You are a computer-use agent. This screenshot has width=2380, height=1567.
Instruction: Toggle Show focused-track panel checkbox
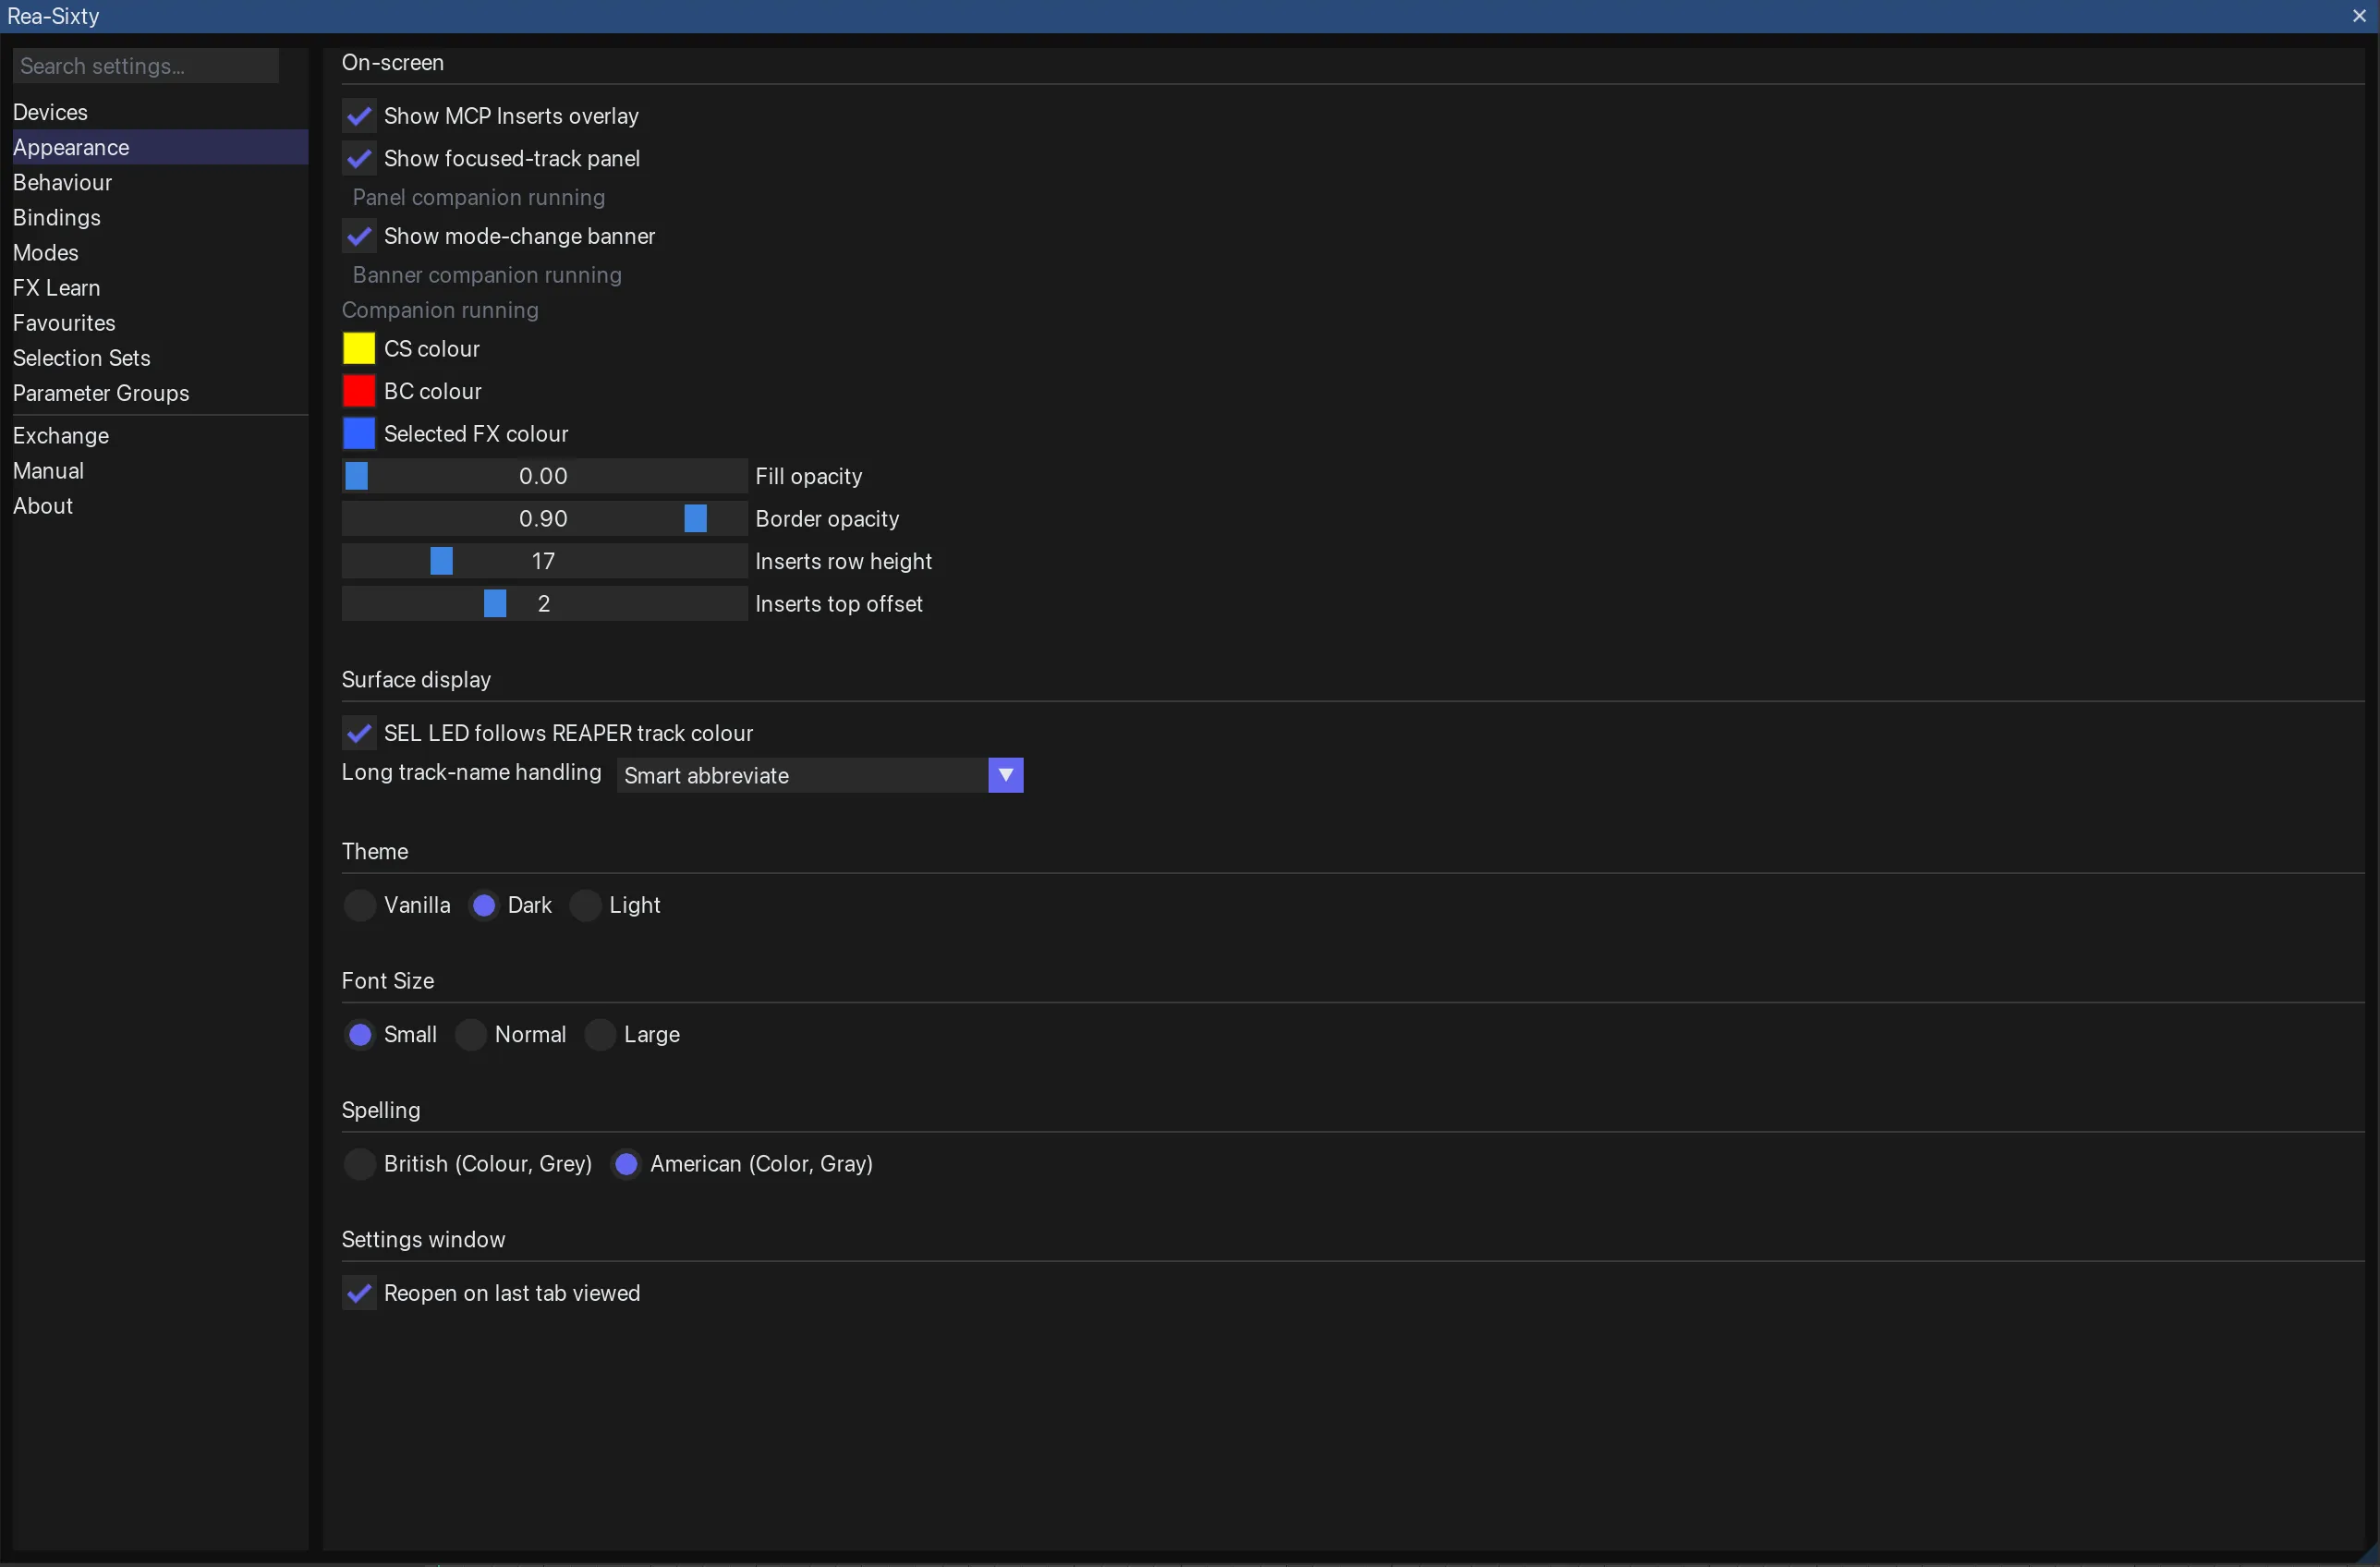(x=359, y=158)
